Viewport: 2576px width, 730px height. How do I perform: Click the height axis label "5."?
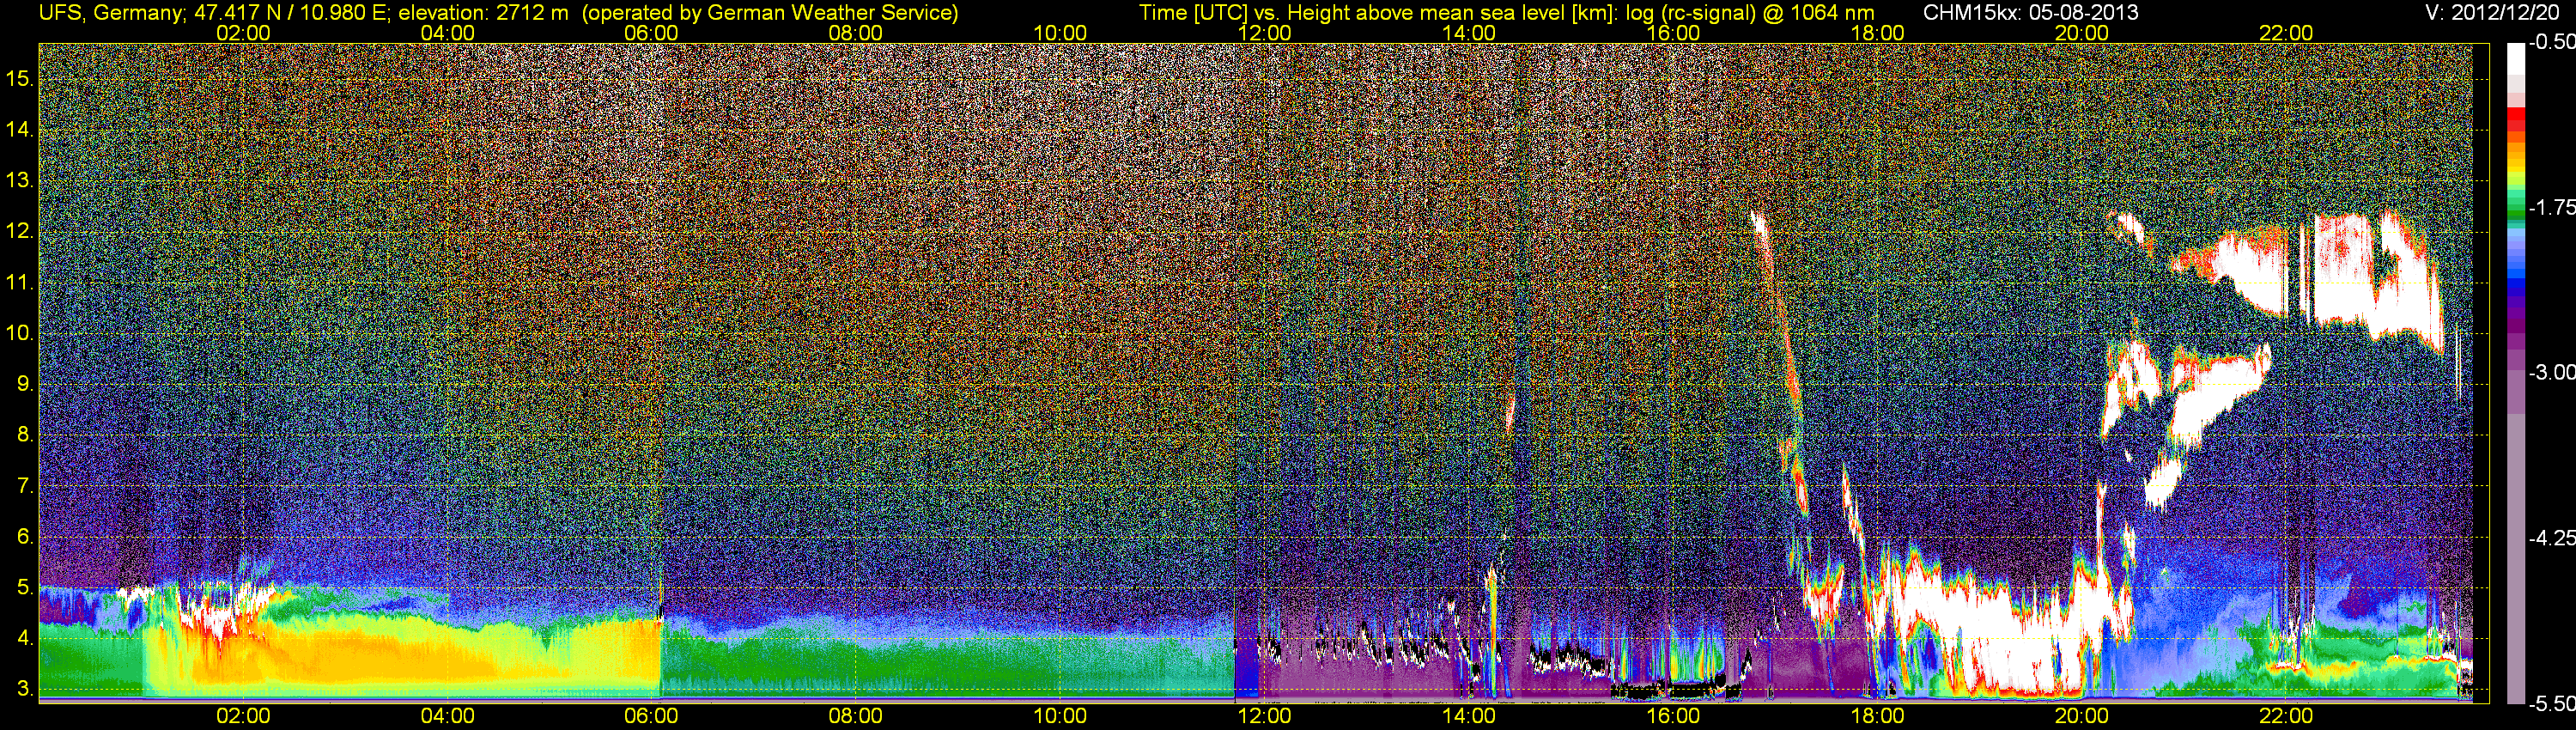click(x=25, y=588)
